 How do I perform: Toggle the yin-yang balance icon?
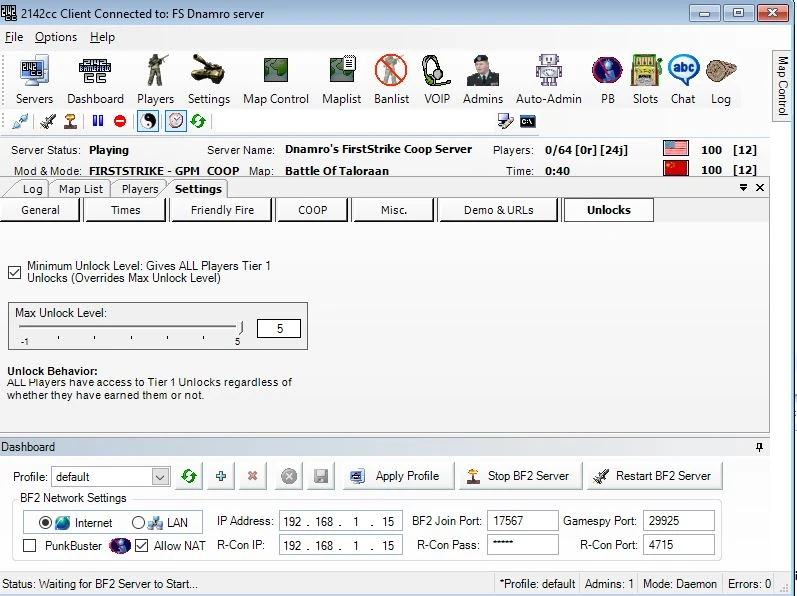tap(148, 121)
